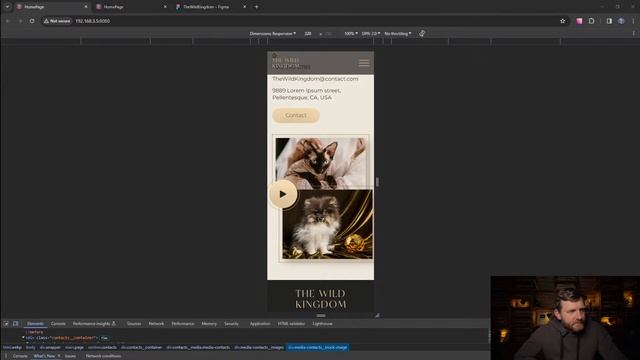Click the viewport corner resize handle
640x360 pixels.
(x=377, y=315)
